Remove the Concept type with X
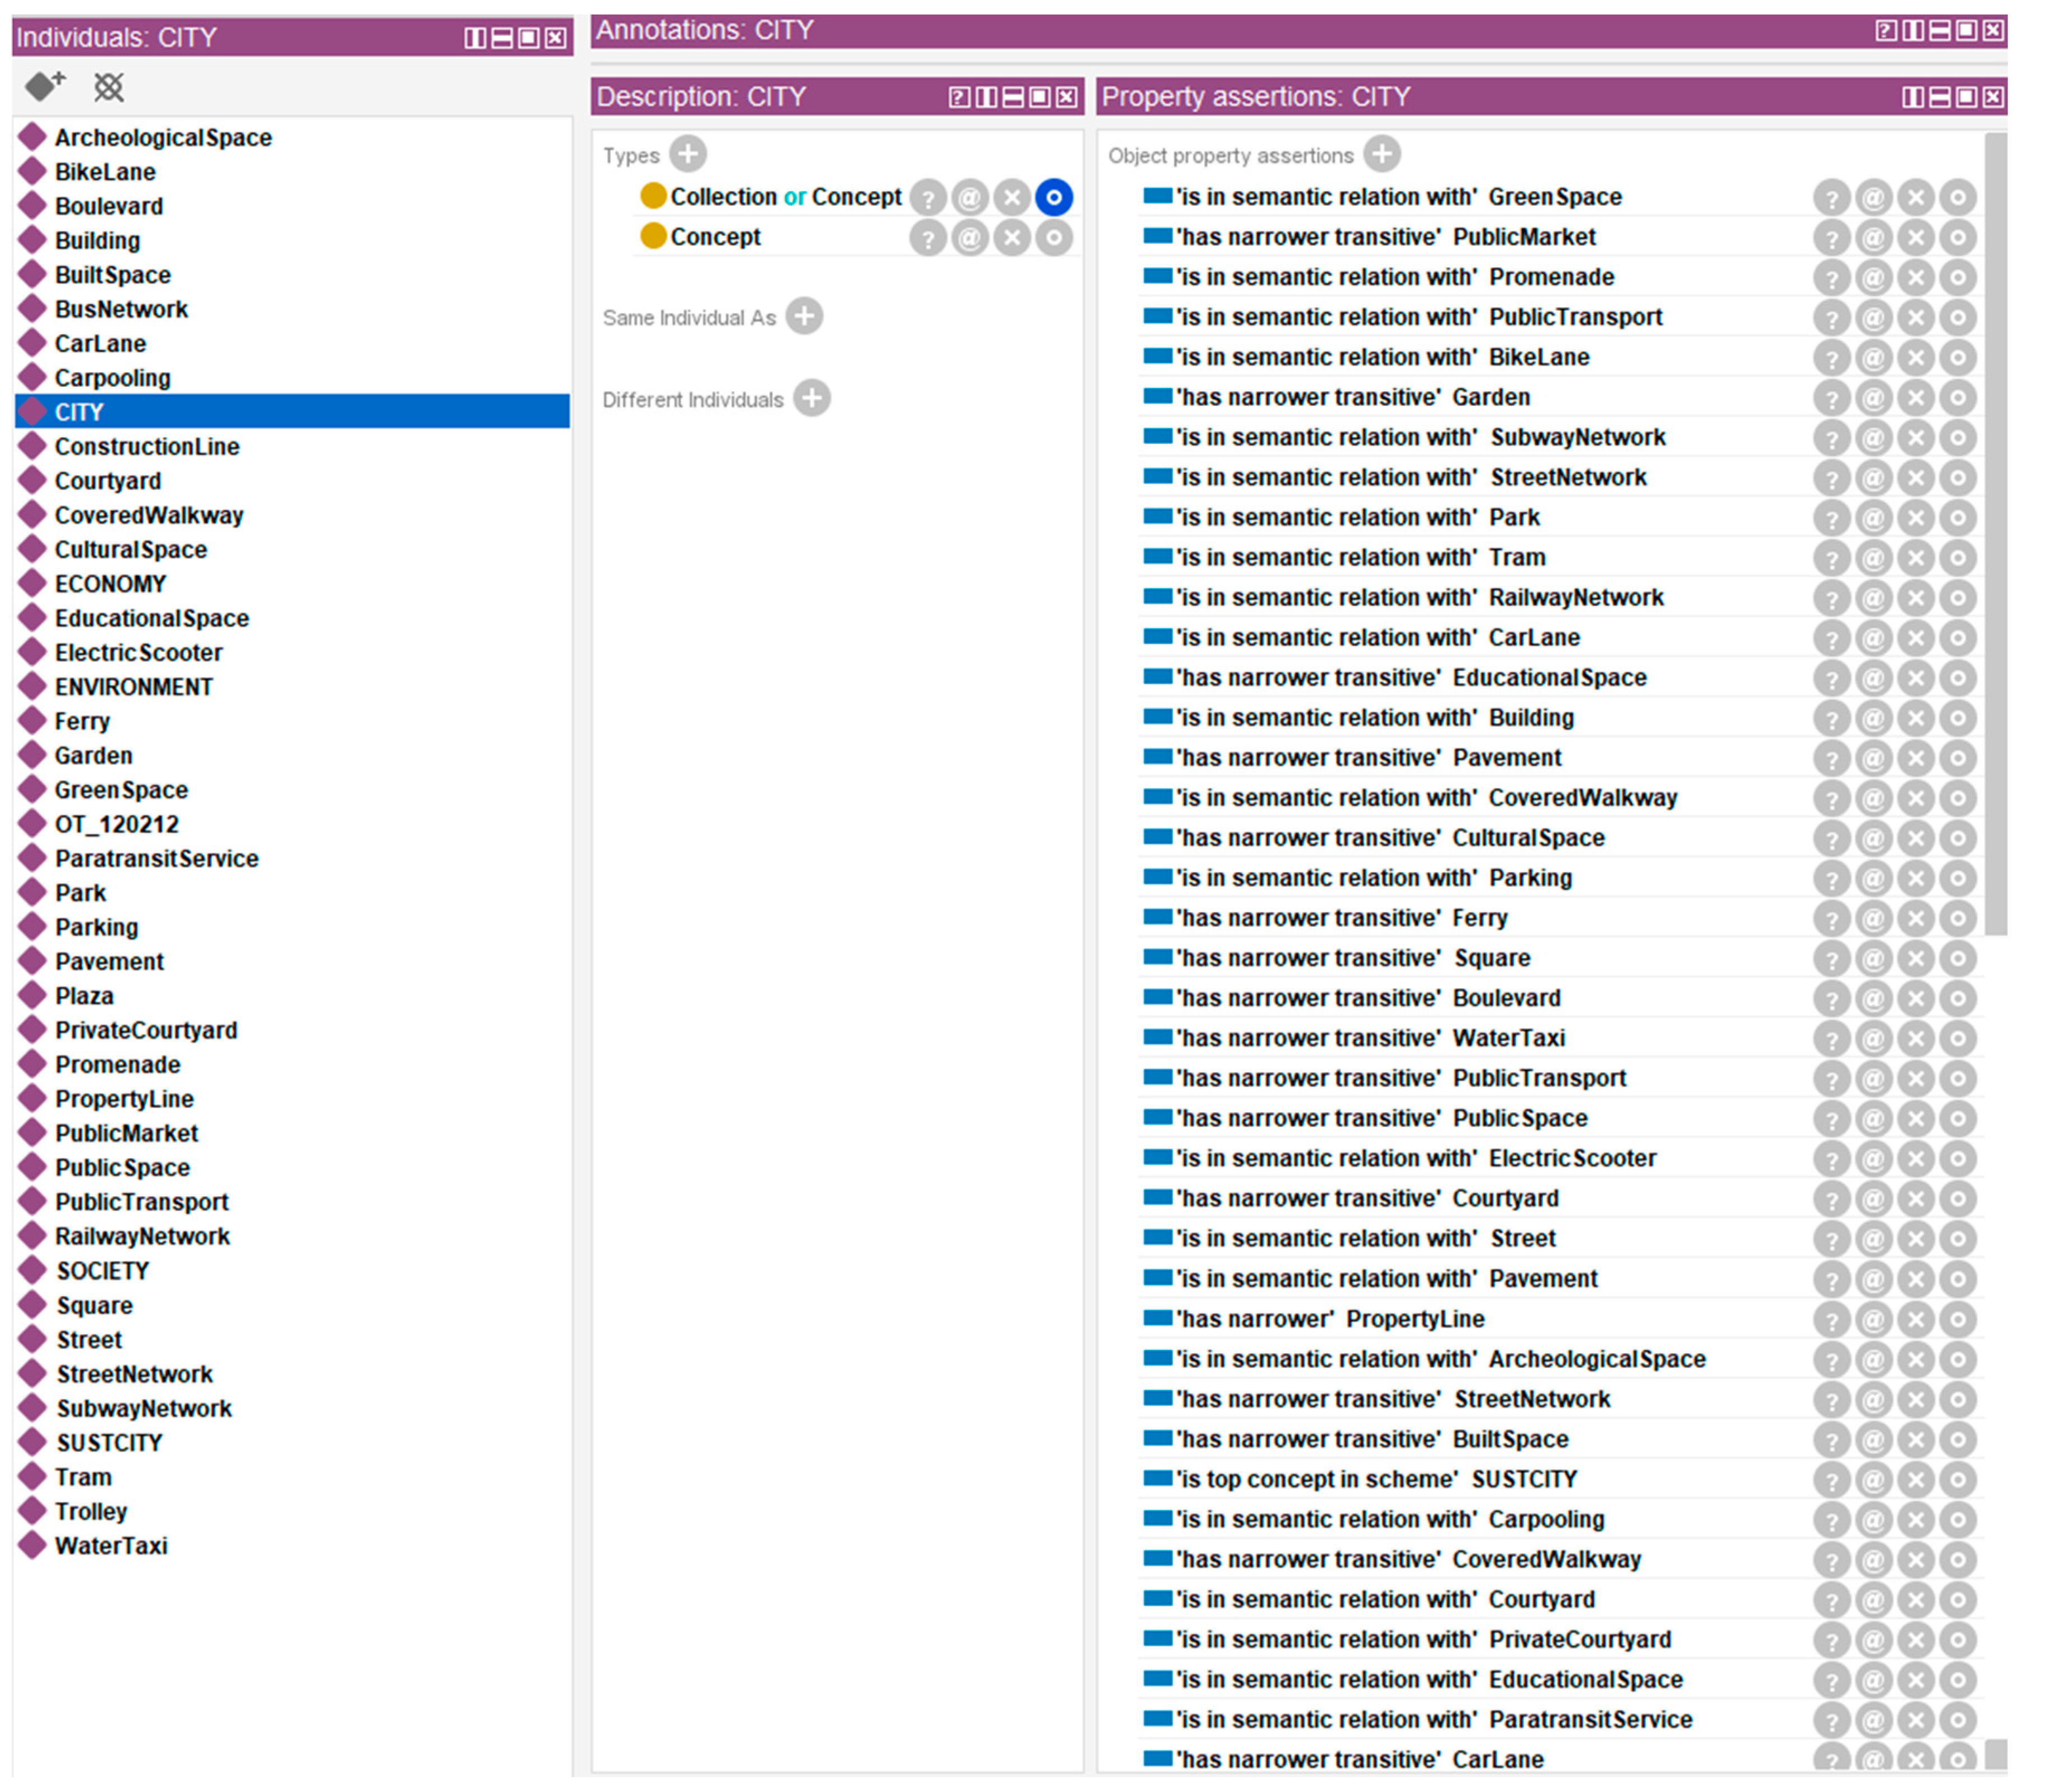The width and height of the screenshot is (2051, 1792). [x=1012, y=238]
